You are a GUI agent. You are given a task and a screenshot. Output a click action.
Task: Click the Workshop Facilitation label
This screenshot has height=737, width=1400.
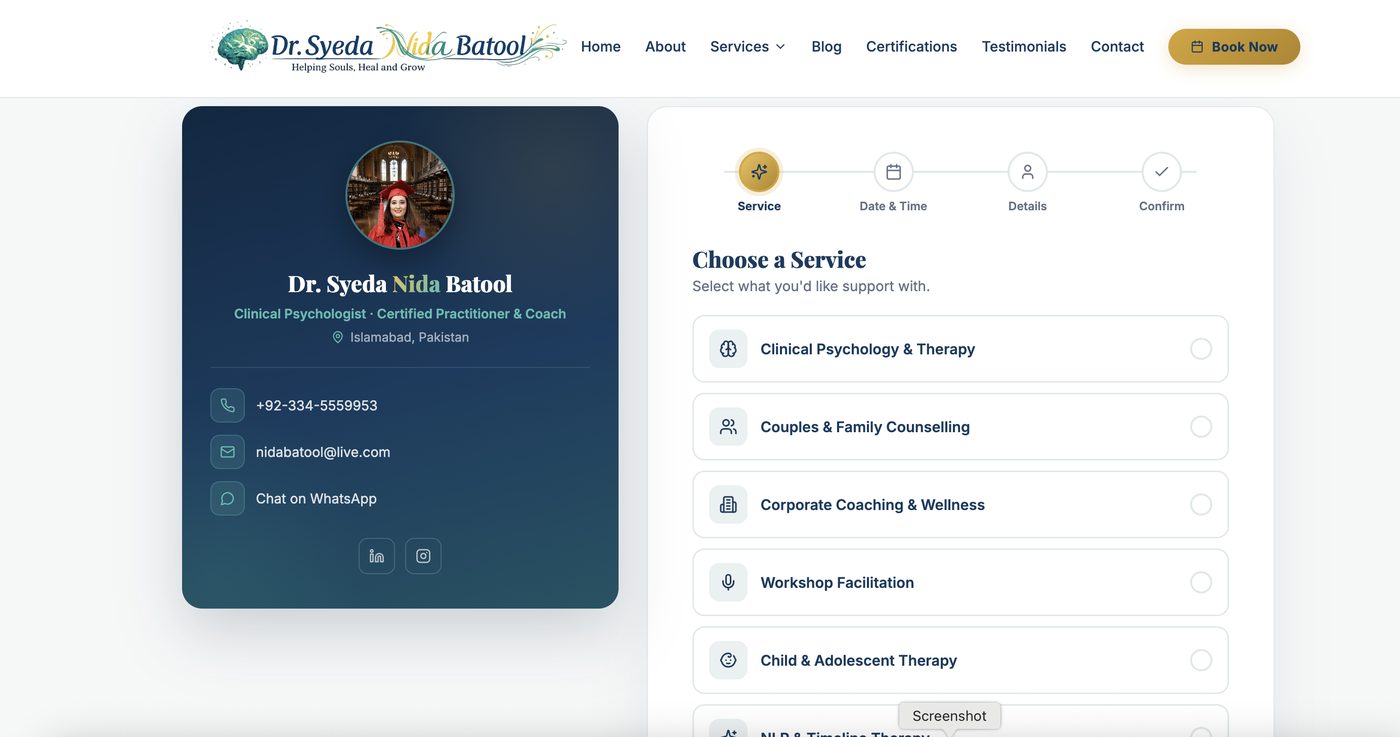point(837,582)
